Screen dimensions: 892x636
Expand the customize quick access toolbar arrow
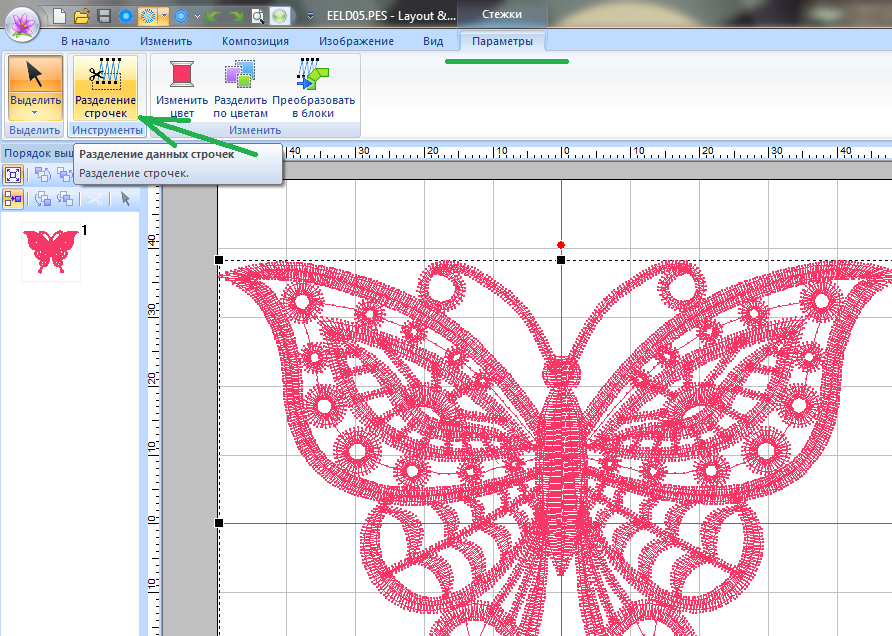(x=310, y=16)
